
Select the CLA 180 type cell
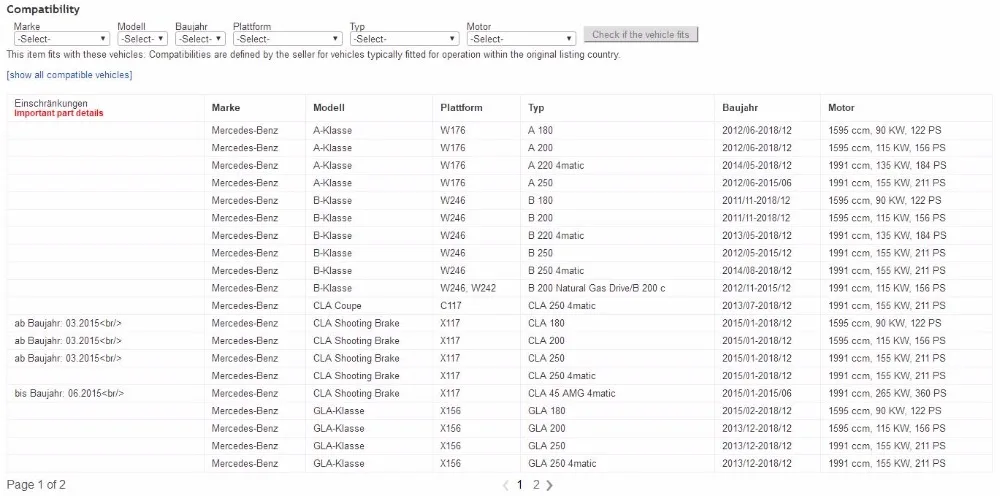coord(546,323)
